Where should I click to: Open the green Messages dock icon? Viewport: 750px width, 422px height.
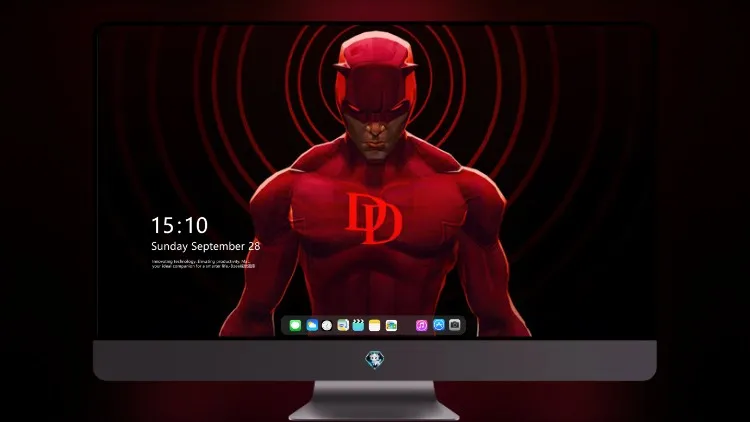[295, 326]
